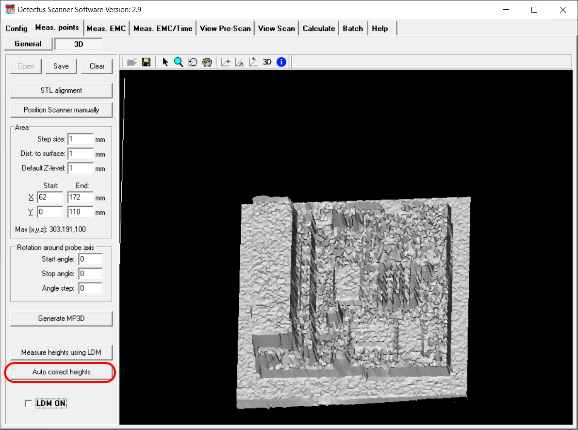578x430 pixels.
Task: Go to the Calculate tab
Action: pos(319,28)
